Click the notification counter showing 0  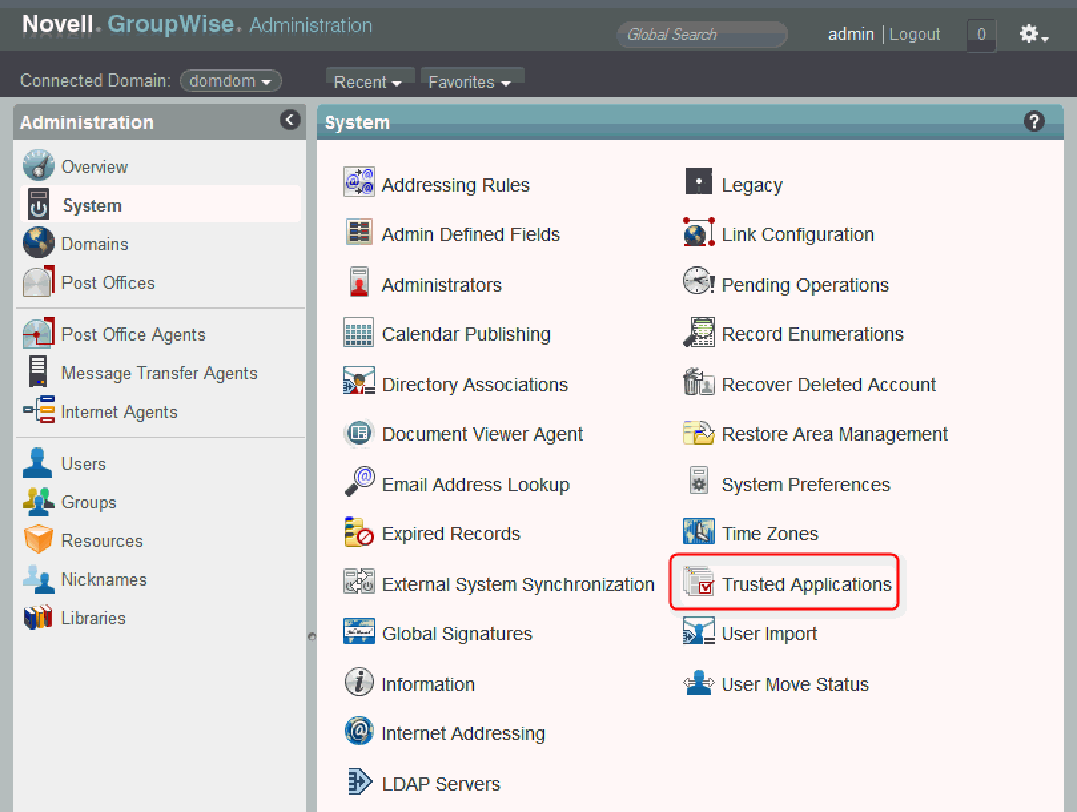click(x=981, y=34)
